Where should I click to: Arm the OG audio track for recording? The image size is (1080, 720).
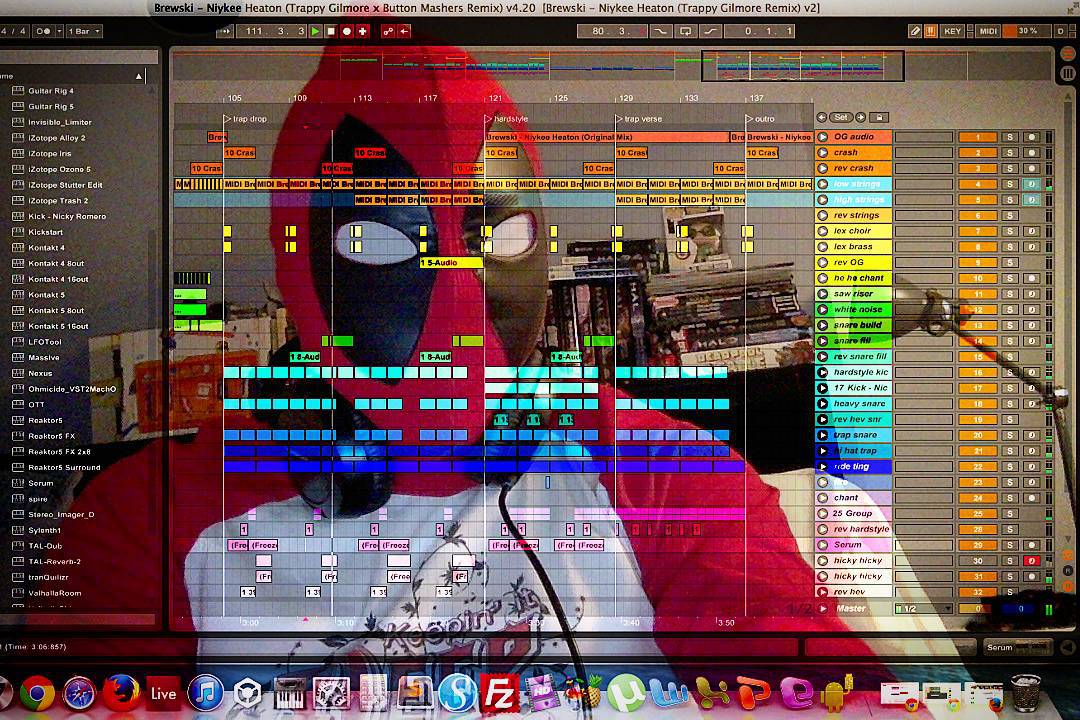(1031, 137)
